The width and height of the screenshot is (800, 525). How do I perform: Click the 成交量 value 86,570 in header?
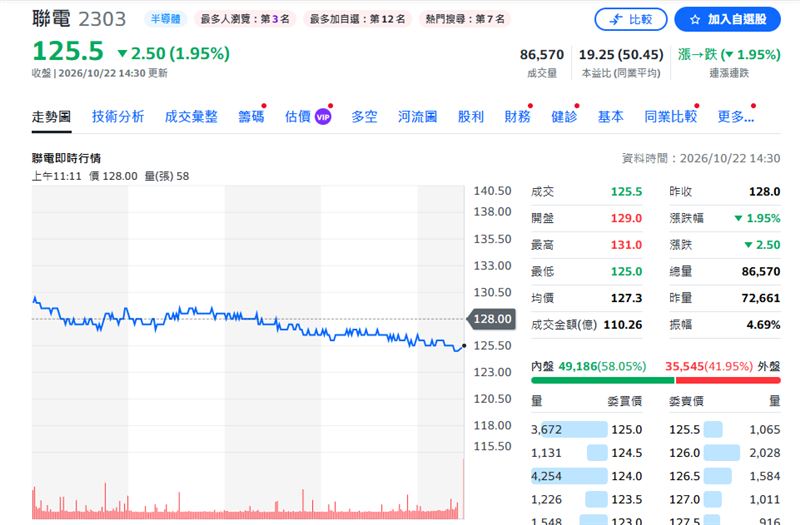542,55
